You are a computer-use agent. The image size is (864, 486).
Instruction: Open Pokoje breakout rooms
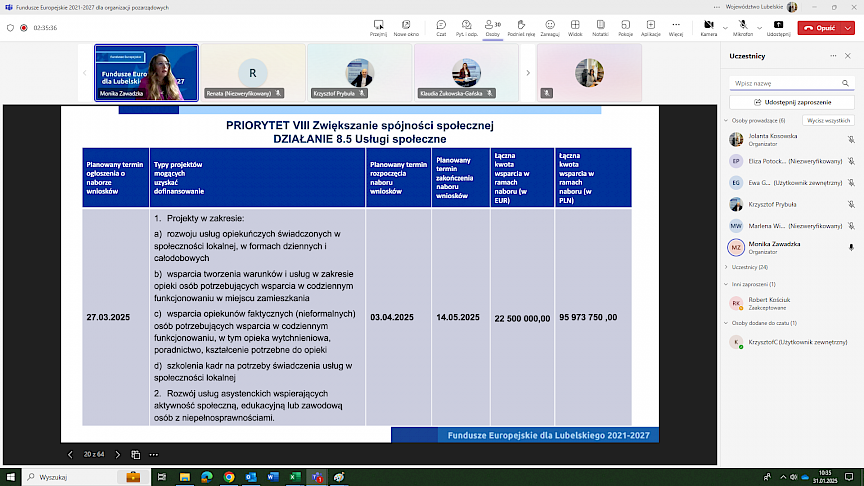625,28
